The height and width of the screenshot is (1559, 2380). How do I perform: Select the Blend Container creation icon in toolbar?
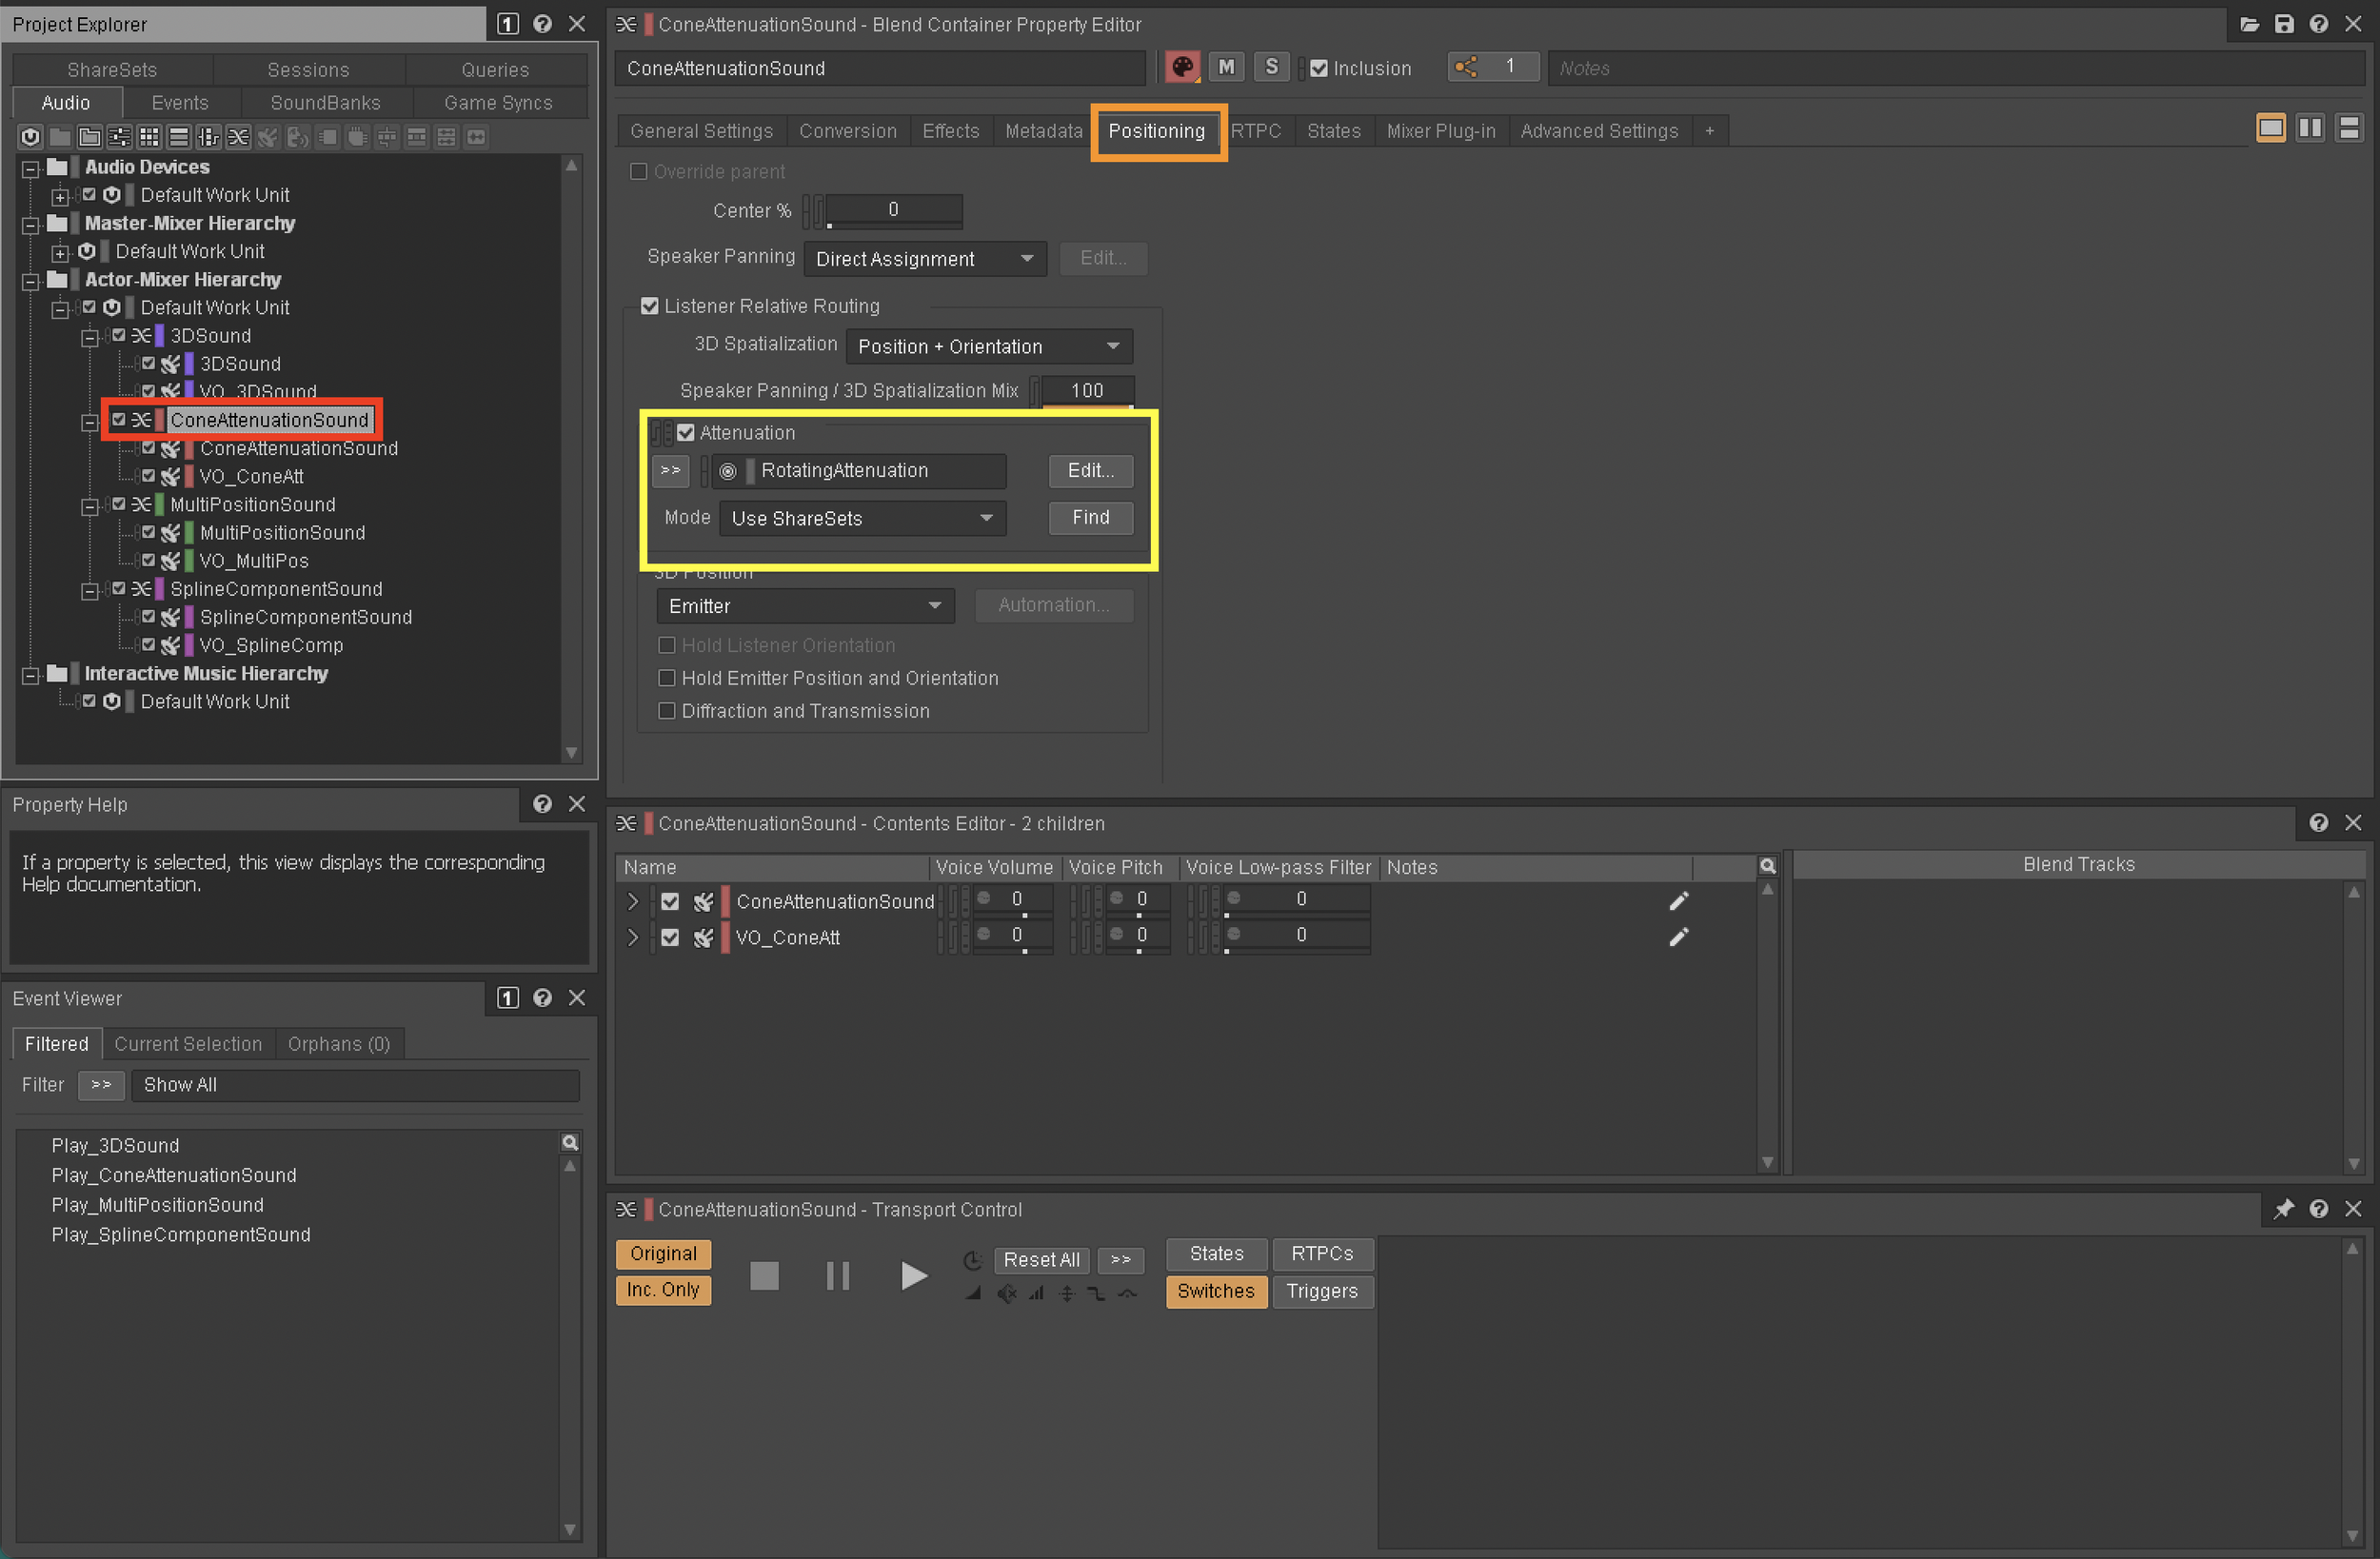pyautogui.click(x=238, y=137)
